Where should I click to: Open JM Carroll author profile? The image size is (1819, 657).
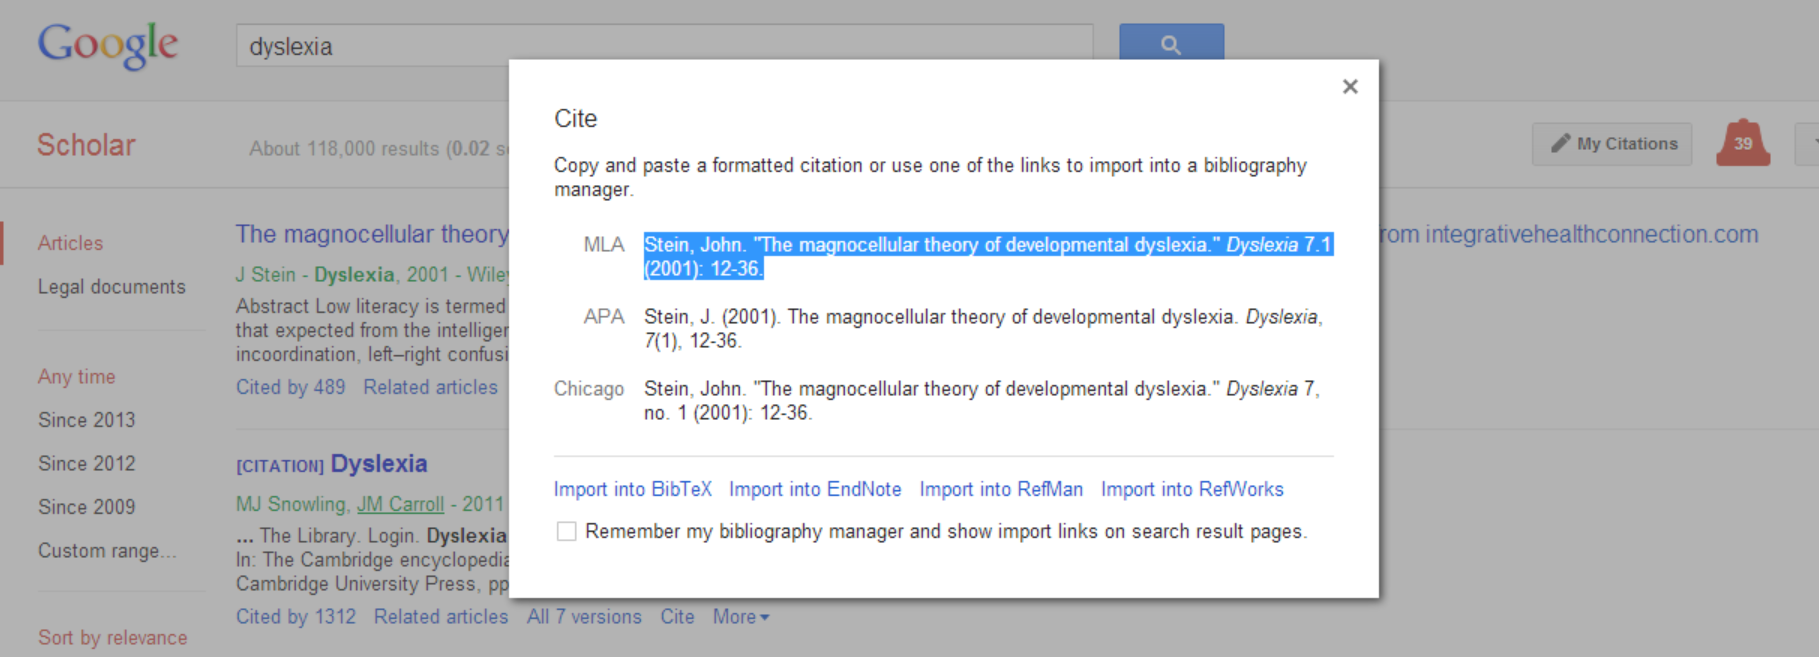(x=400, y=505)
